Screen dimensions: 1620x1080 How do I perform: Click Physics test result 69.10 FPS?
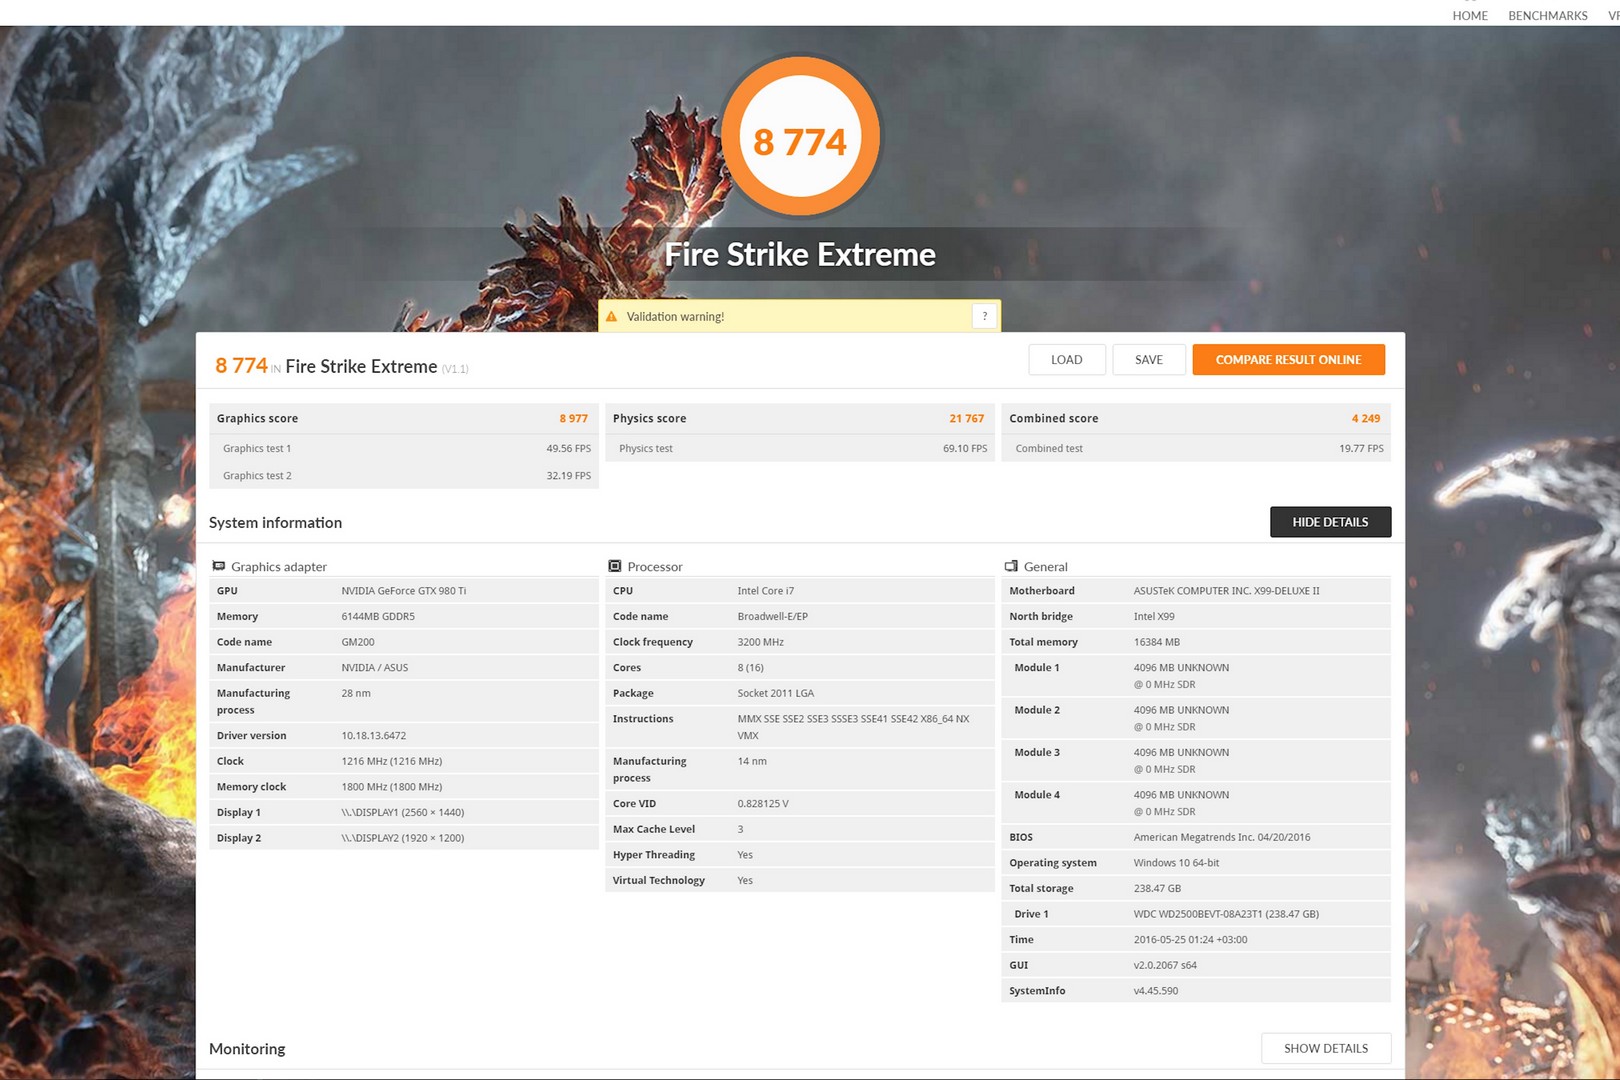click(964, 449)
